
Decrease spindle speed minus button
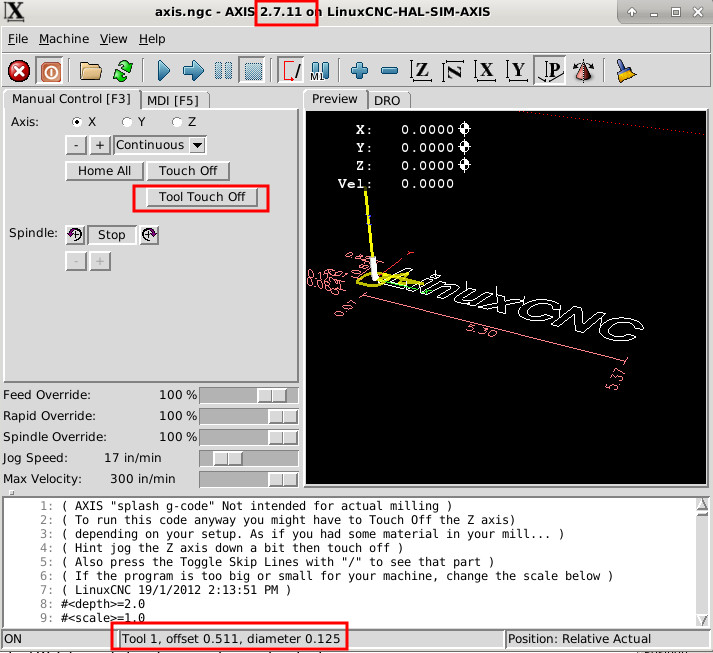point(76,261)
